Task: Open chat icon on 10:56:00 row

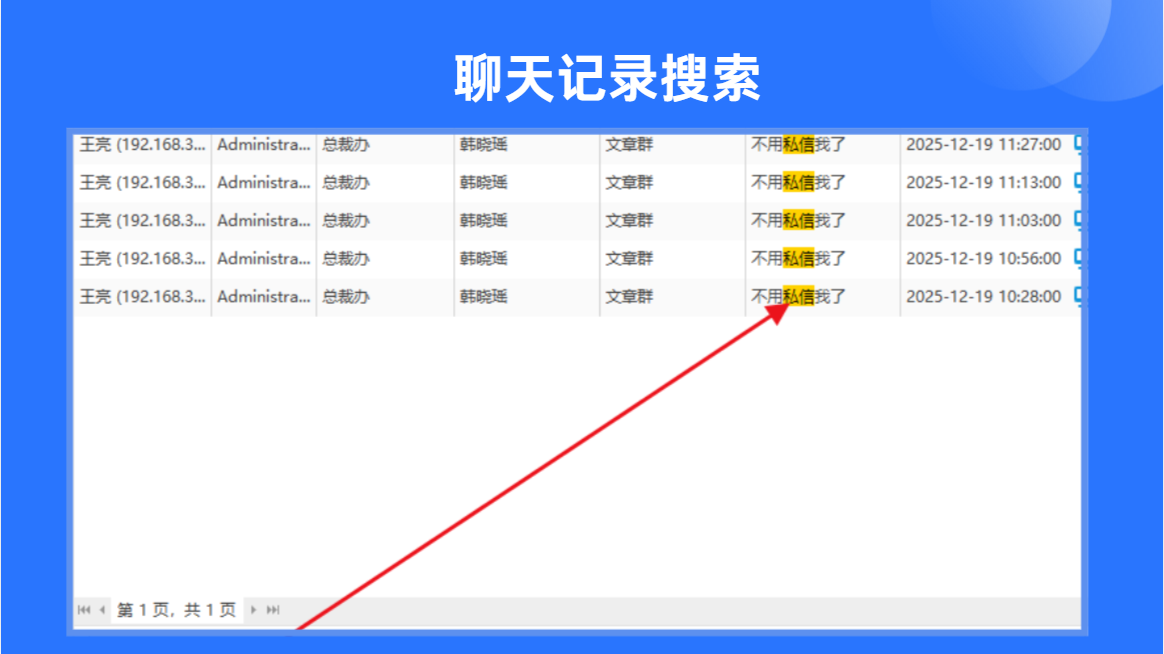Action: [x=1078, y=258]
